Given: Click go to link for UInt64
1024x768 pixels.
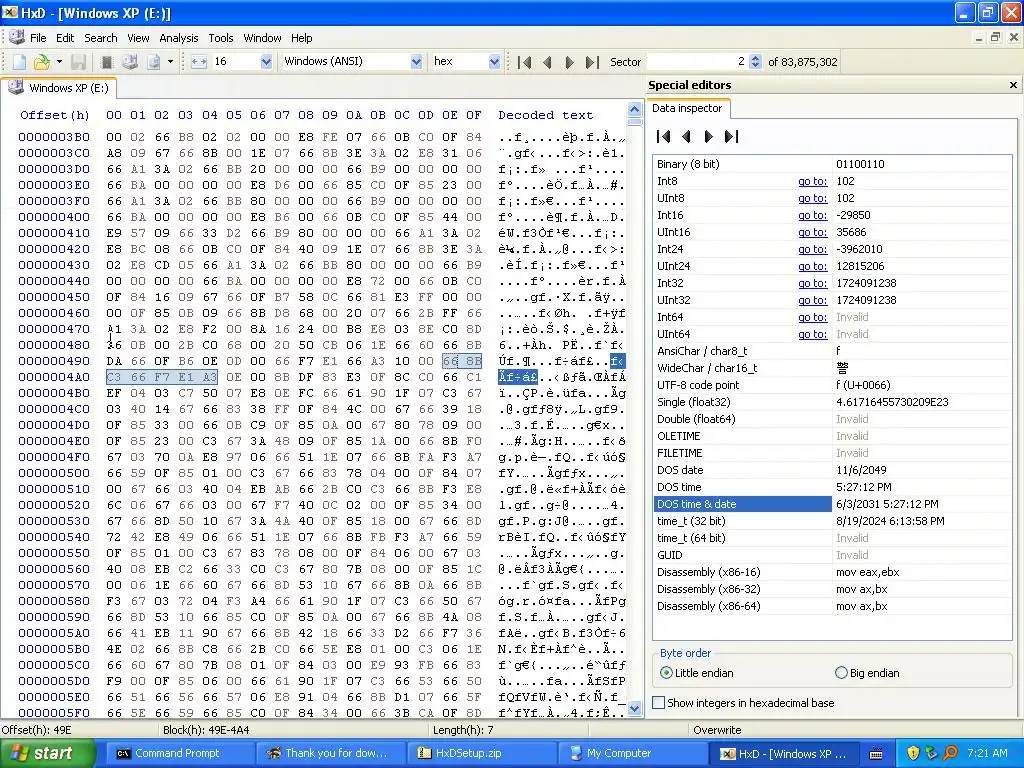Looking at the screenshot, I should point(812,334).
